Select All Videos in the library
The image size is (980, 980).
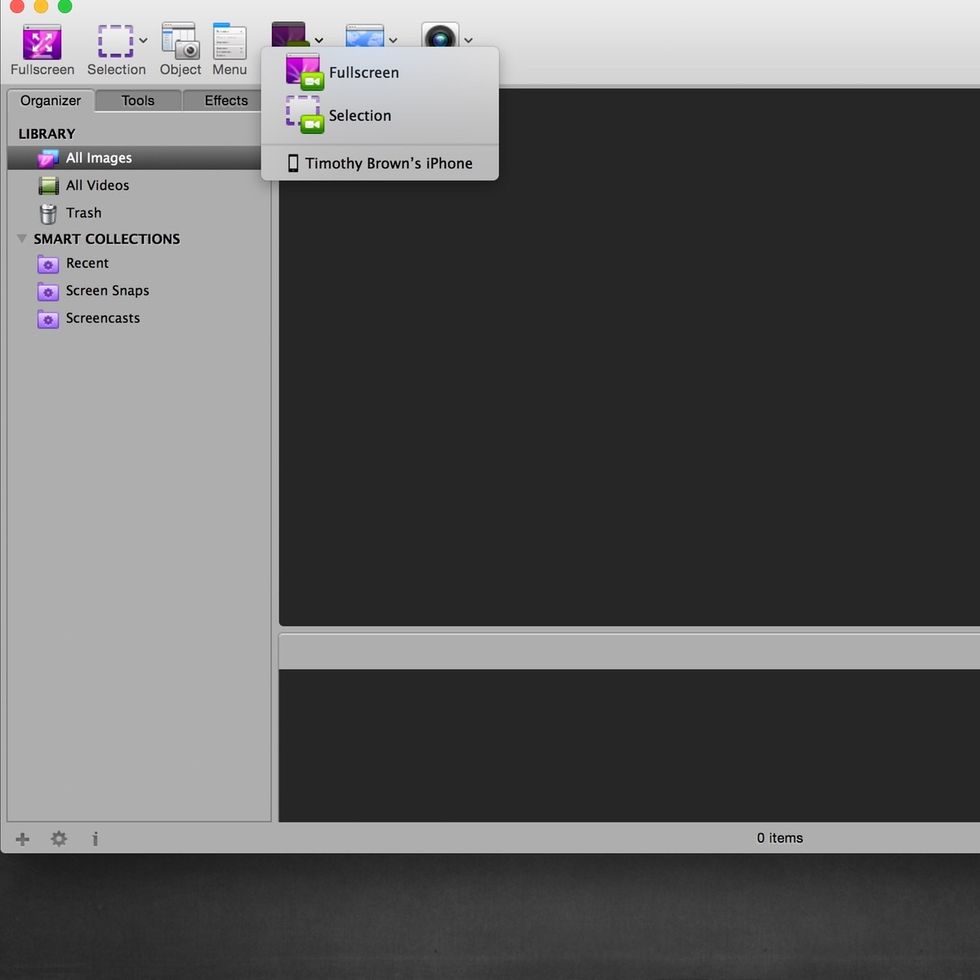tap(97, 185)
